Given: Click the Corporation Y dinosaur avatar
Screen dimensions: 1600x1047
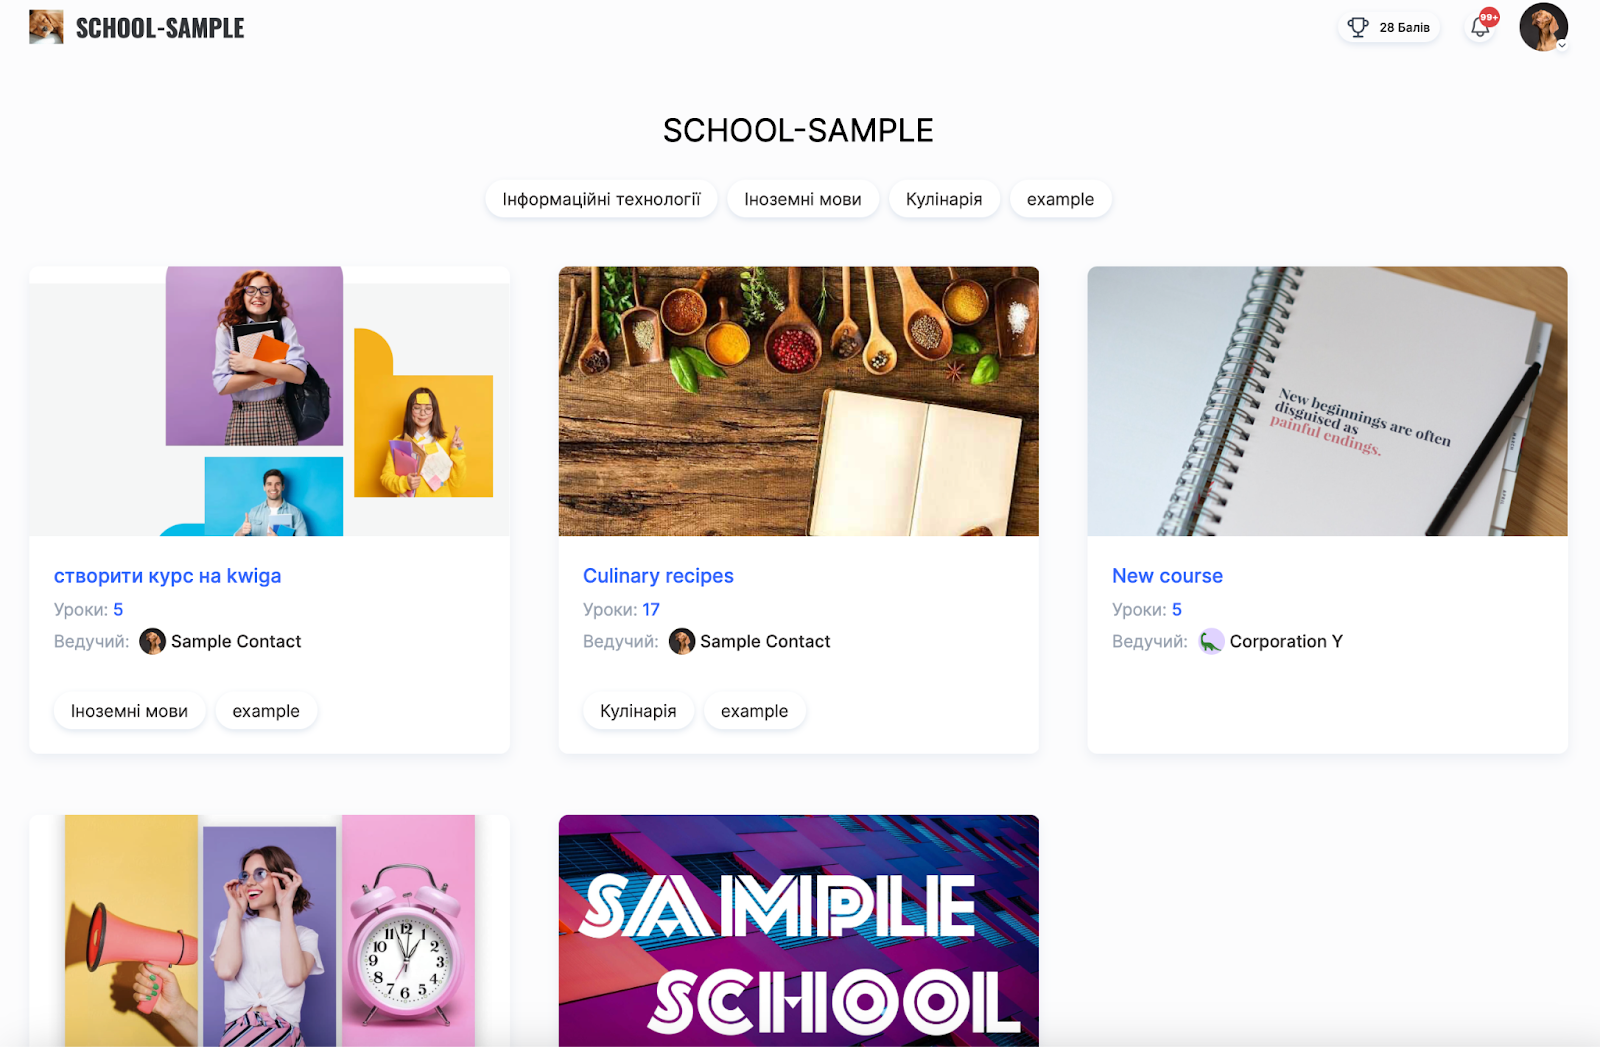Looking at the screenshot, I should (1211, 641).
